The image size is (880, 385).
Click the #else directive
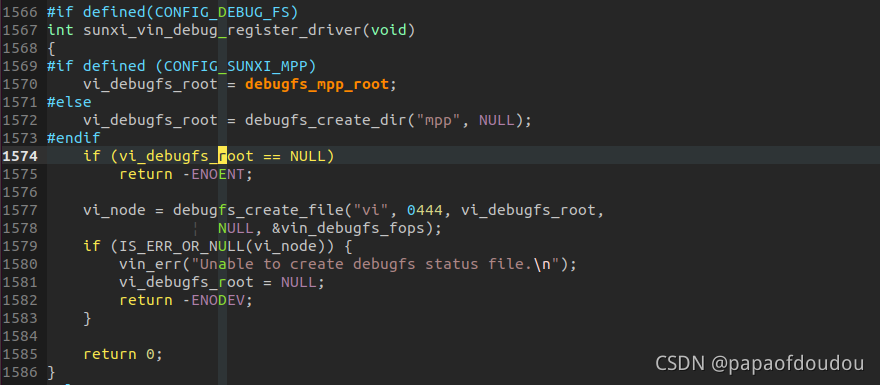[x=70, y=102]
